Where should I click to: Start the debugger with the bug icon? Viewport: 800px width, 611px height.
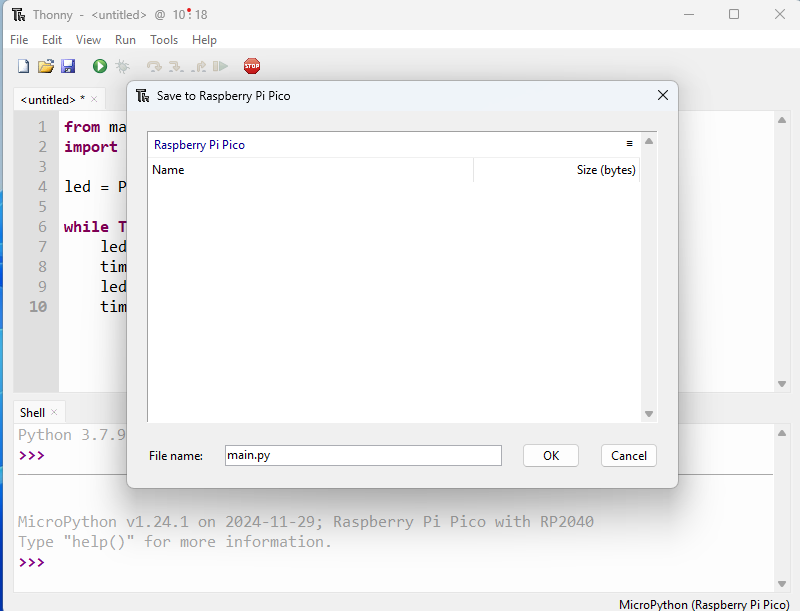tap(121, 66)
